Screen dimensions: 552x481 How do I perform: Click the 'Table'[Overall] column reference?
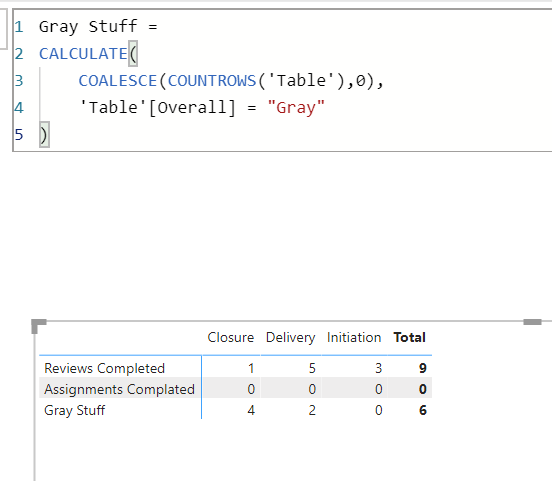pyautogui.click(x=157, y=107)
